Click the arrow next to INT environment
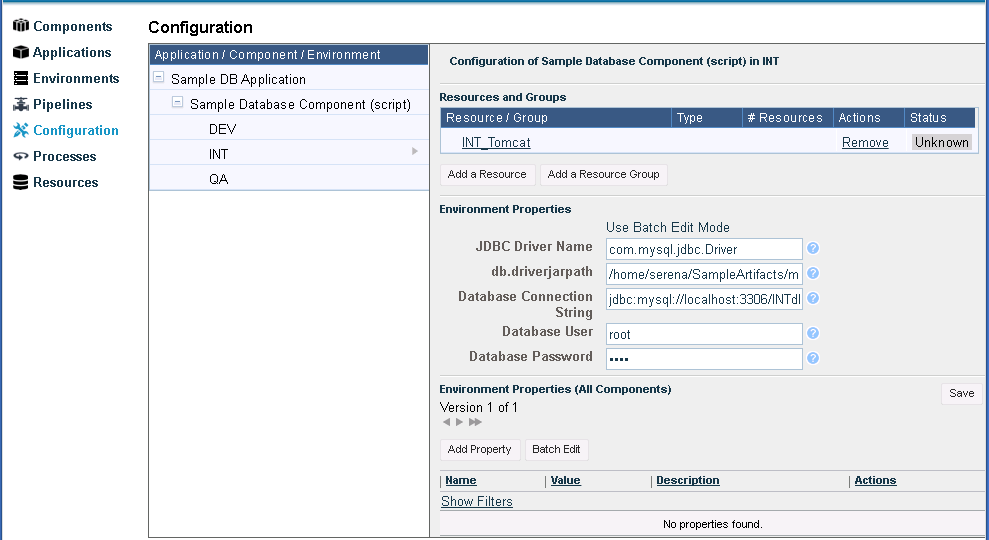Image resolution: width=989 pixels, height=540 pixels. (415, 152)
